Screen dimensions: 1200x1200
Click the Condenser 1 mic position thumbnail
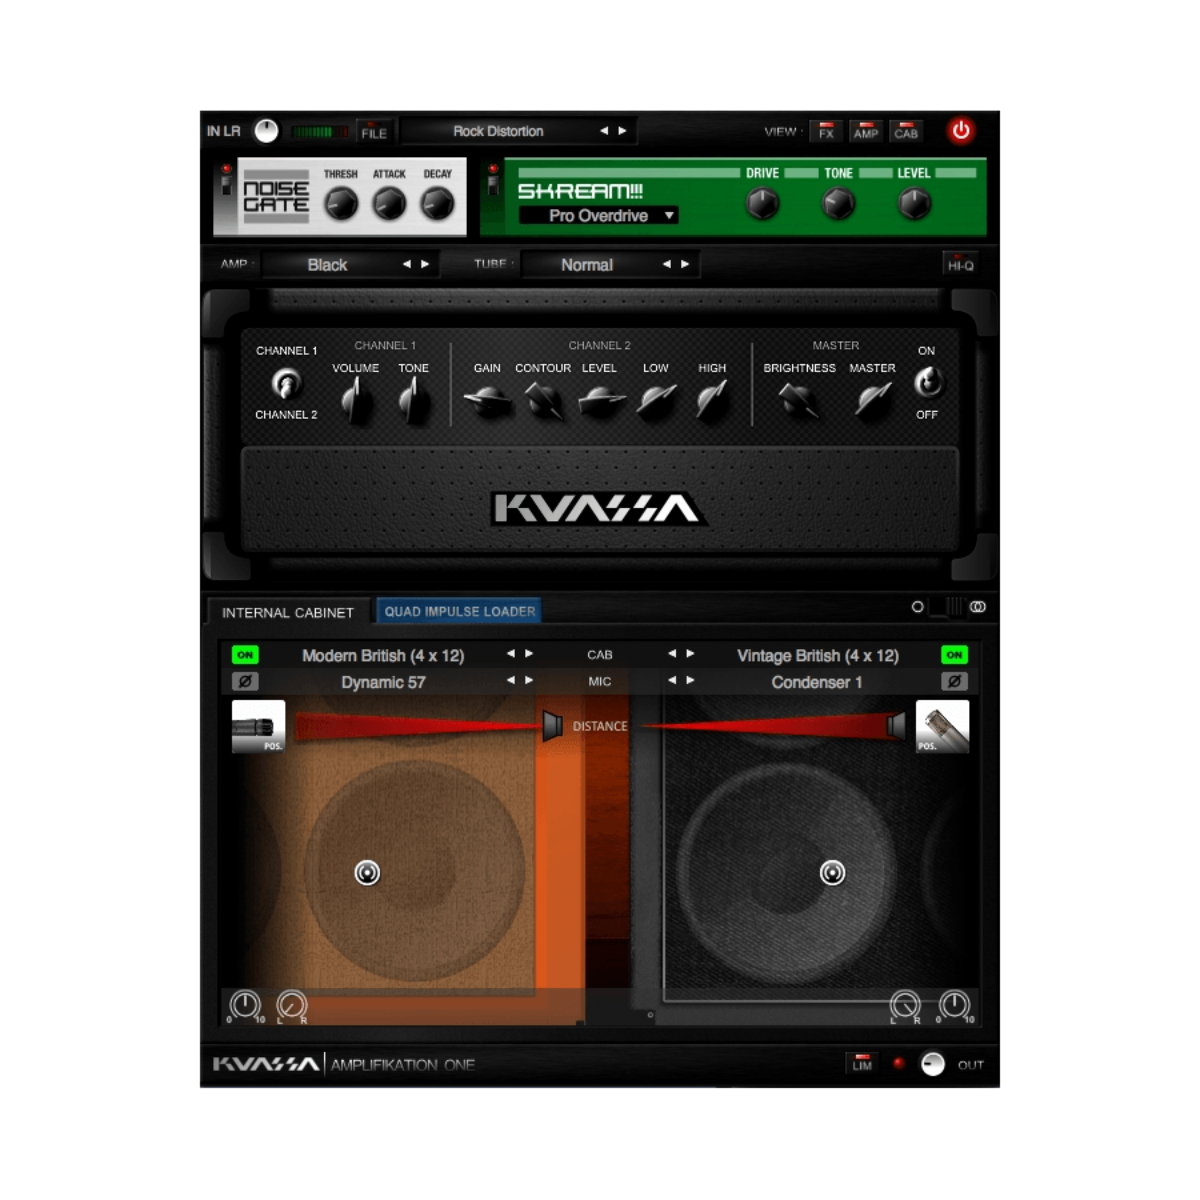pos(942,726)
